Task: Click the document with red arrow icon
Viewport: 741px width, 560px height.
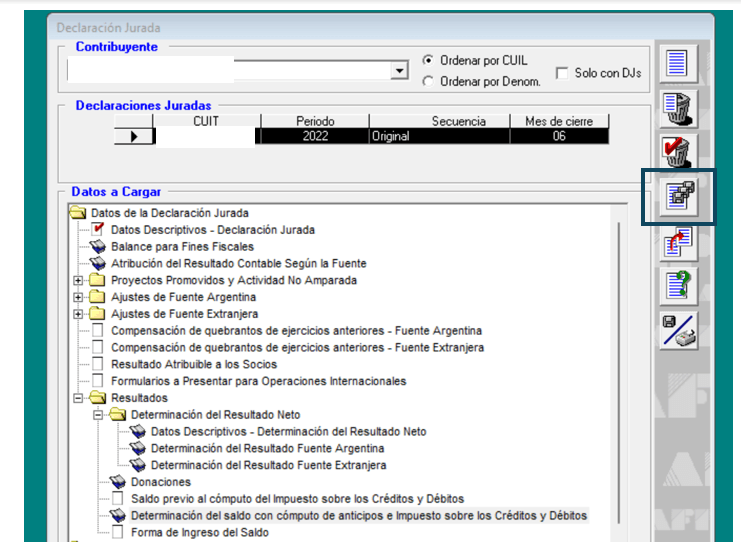Action: pyautogui.click(x=679, y=241)
